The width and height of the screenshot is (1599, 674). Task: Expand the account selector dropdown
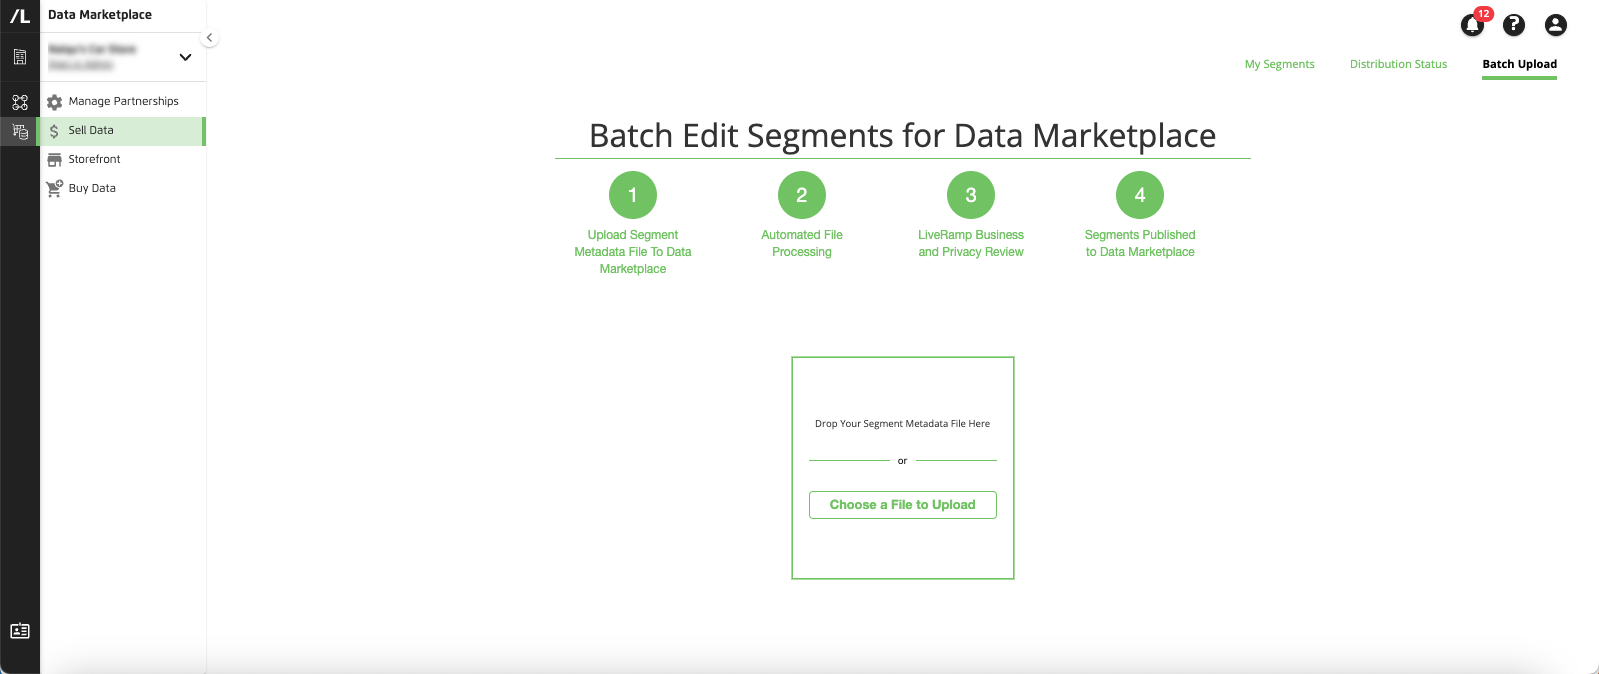click(x=185, y=57)
